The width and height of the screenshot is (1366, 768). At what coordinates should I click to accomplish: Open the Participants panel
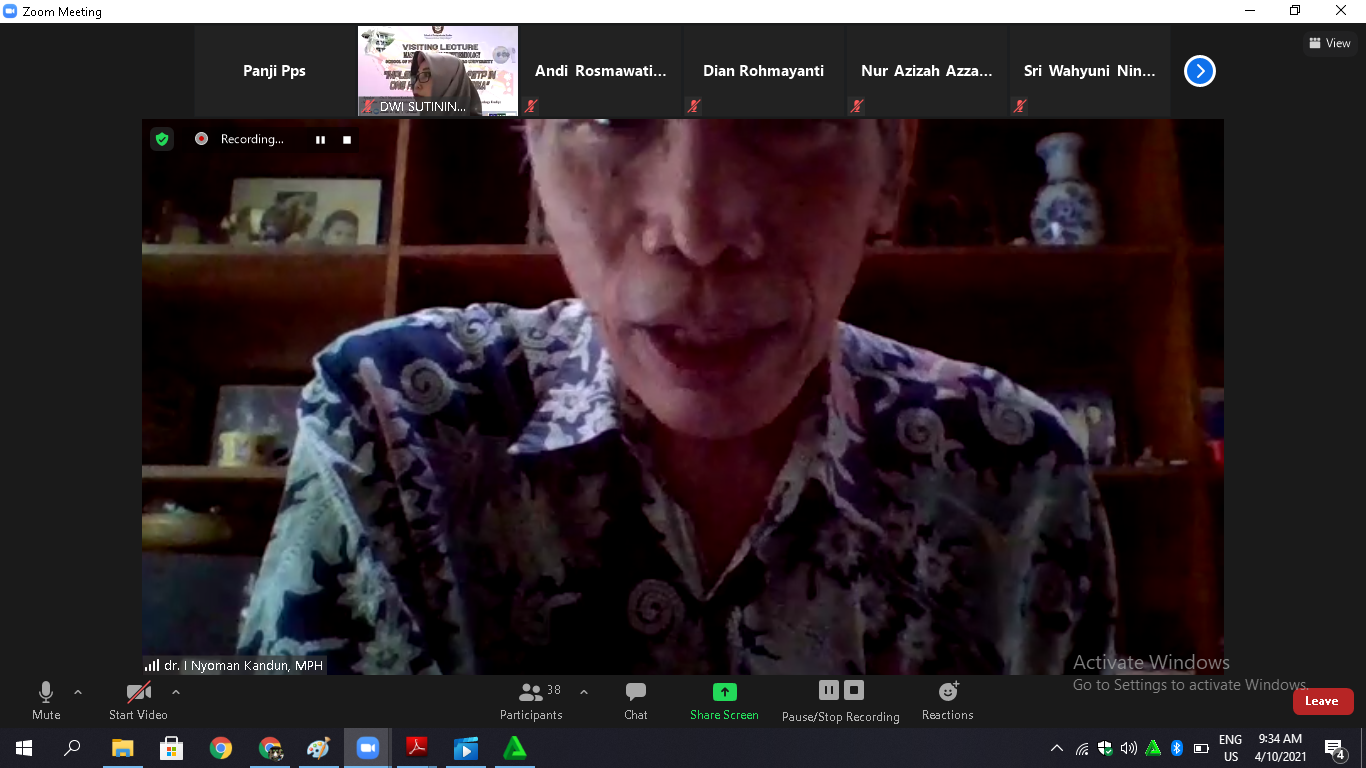coord(531,700)
